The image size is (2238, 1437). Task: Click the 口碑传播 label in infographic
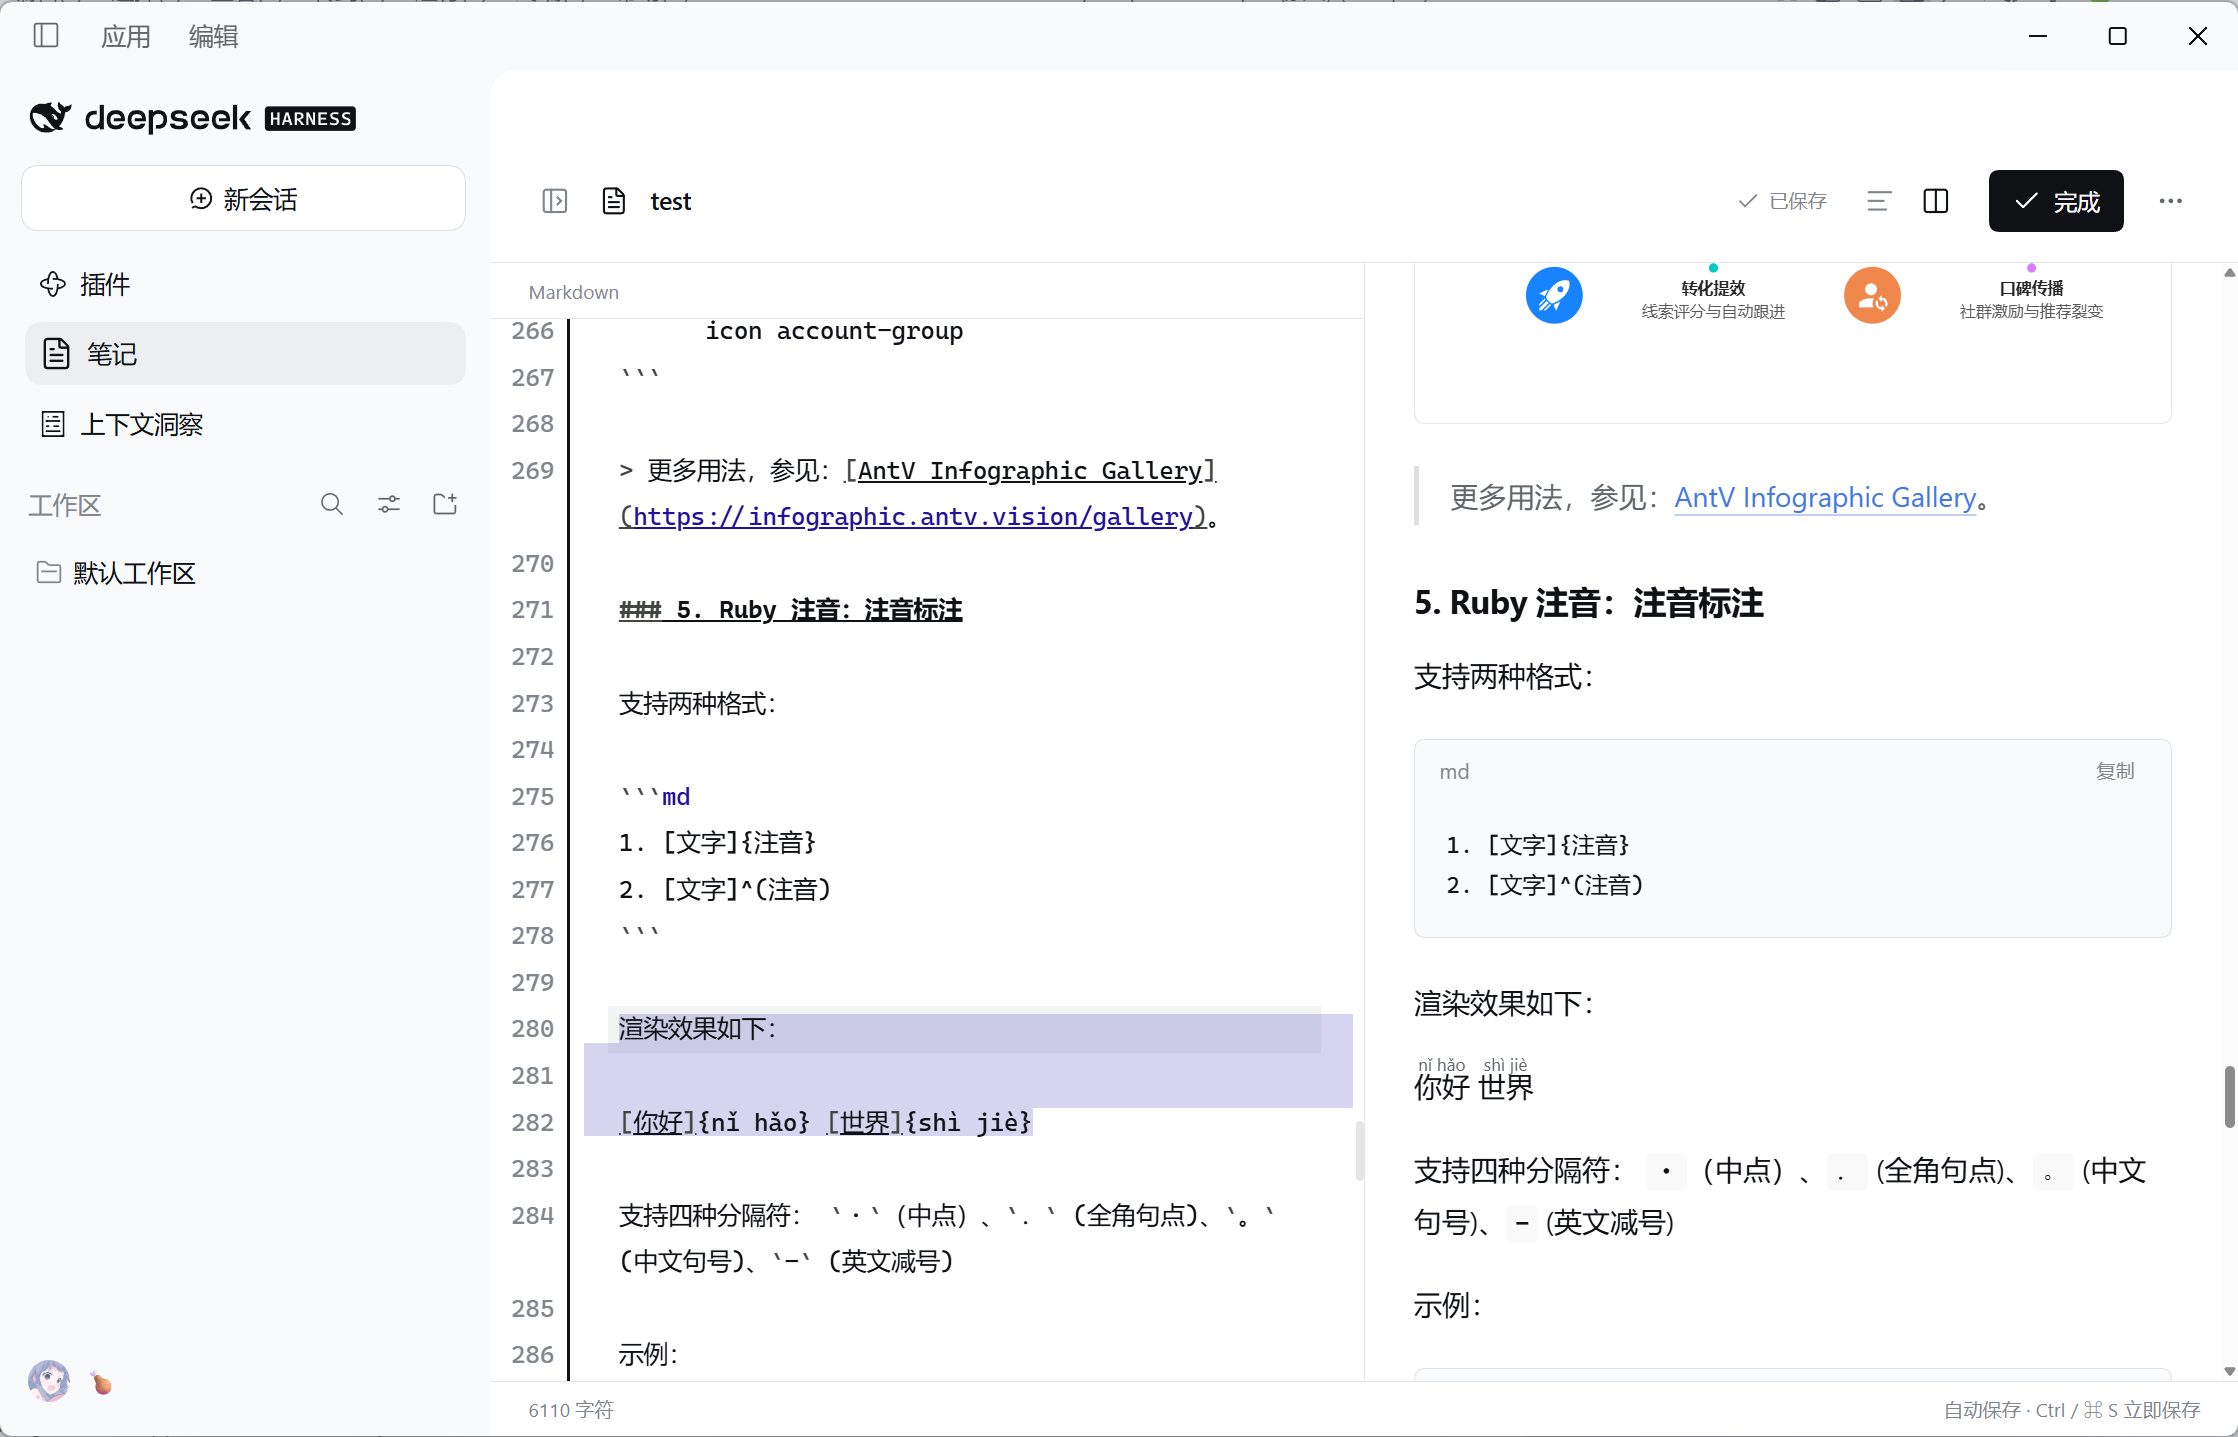pos(2031,288)
